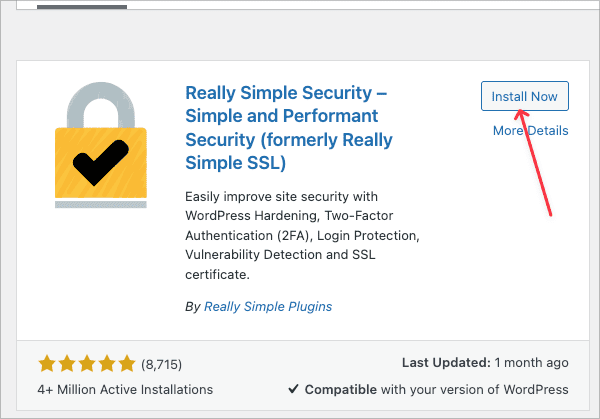Click the Compatible with your version text
This screenshot has height=419, width=600.
[436, 389]
